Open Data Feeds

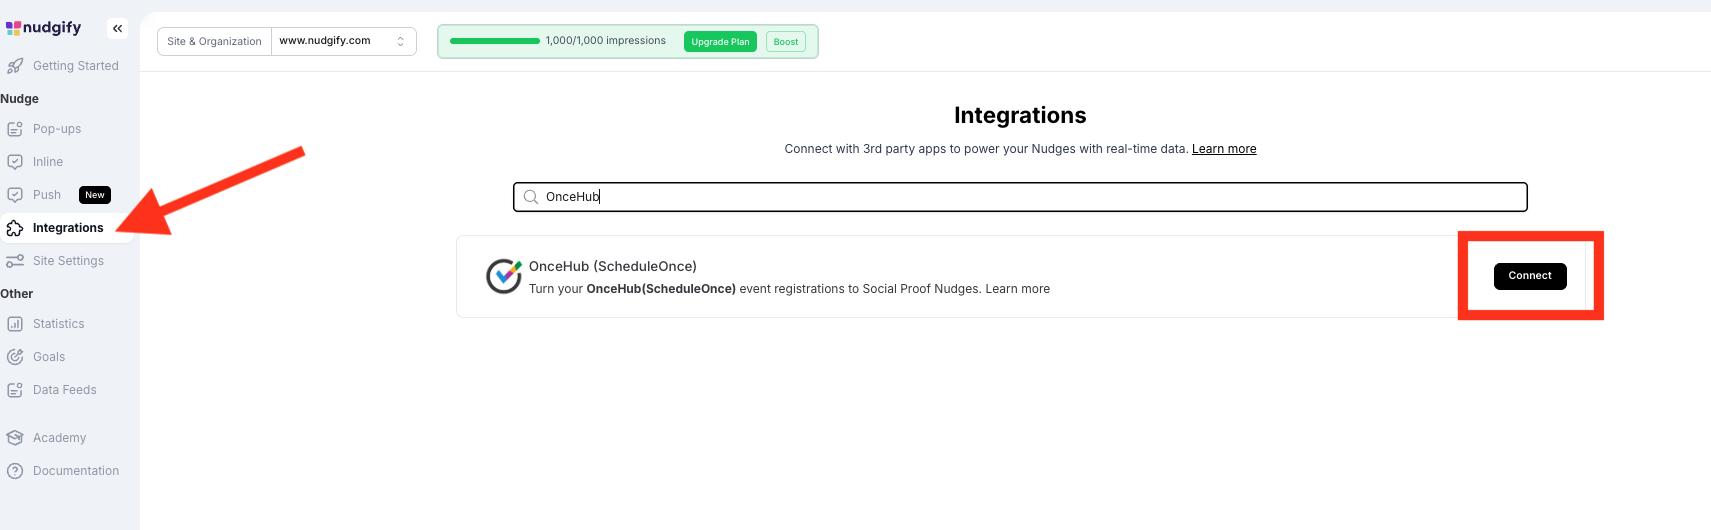point(65,390)
